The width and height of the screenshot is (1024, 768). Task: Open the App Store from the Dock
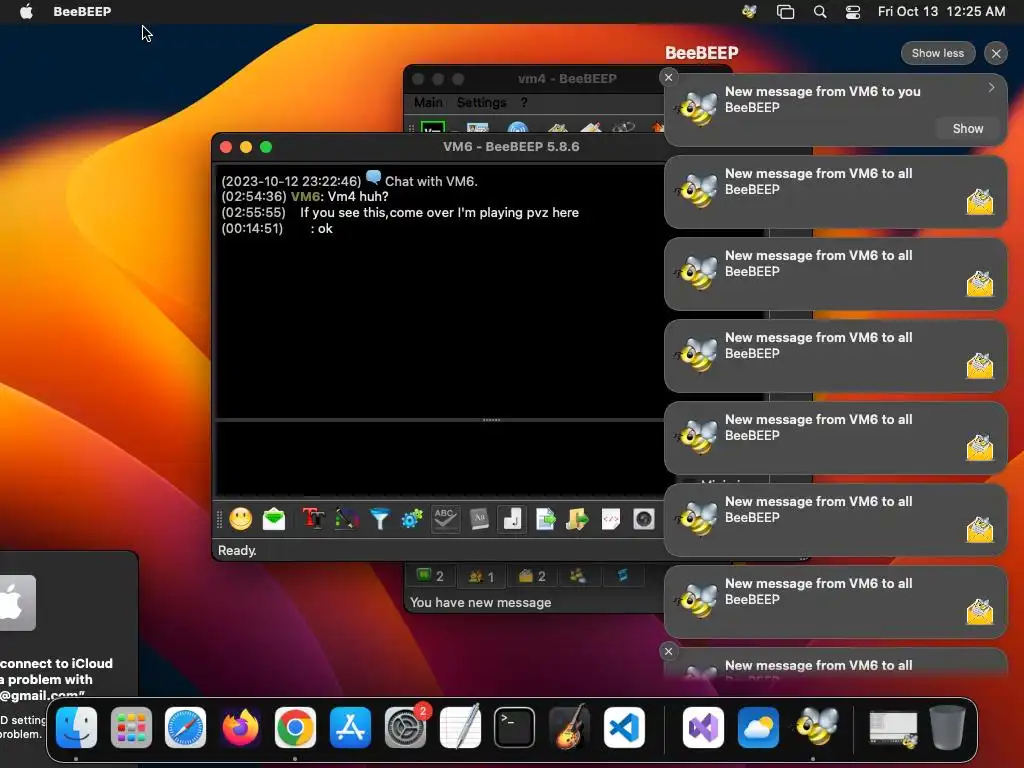(350, 727)
